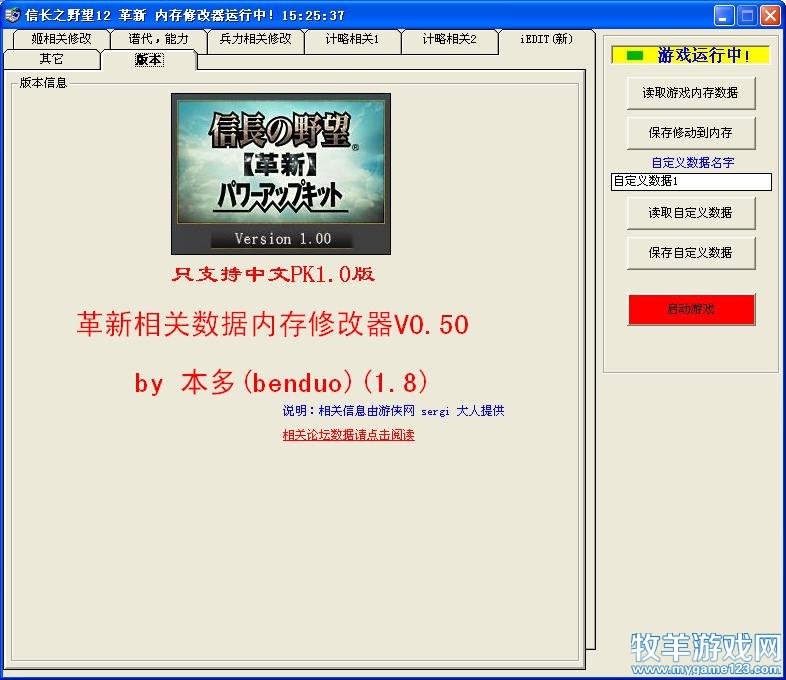Switch to the 其它 tab
This screenshot has height=680, width=786.
point(51,59)
